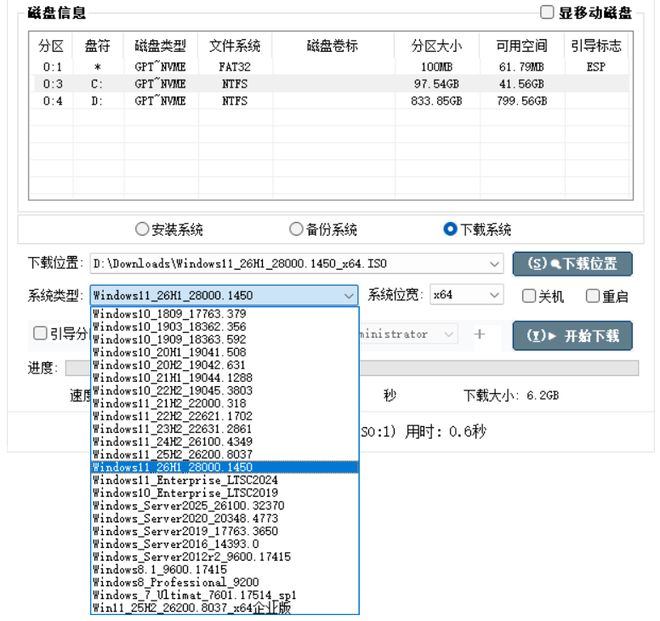
Task: Click the 下载大小 6.2GB value
Action: pyautogui.click(x=543, y=395)
